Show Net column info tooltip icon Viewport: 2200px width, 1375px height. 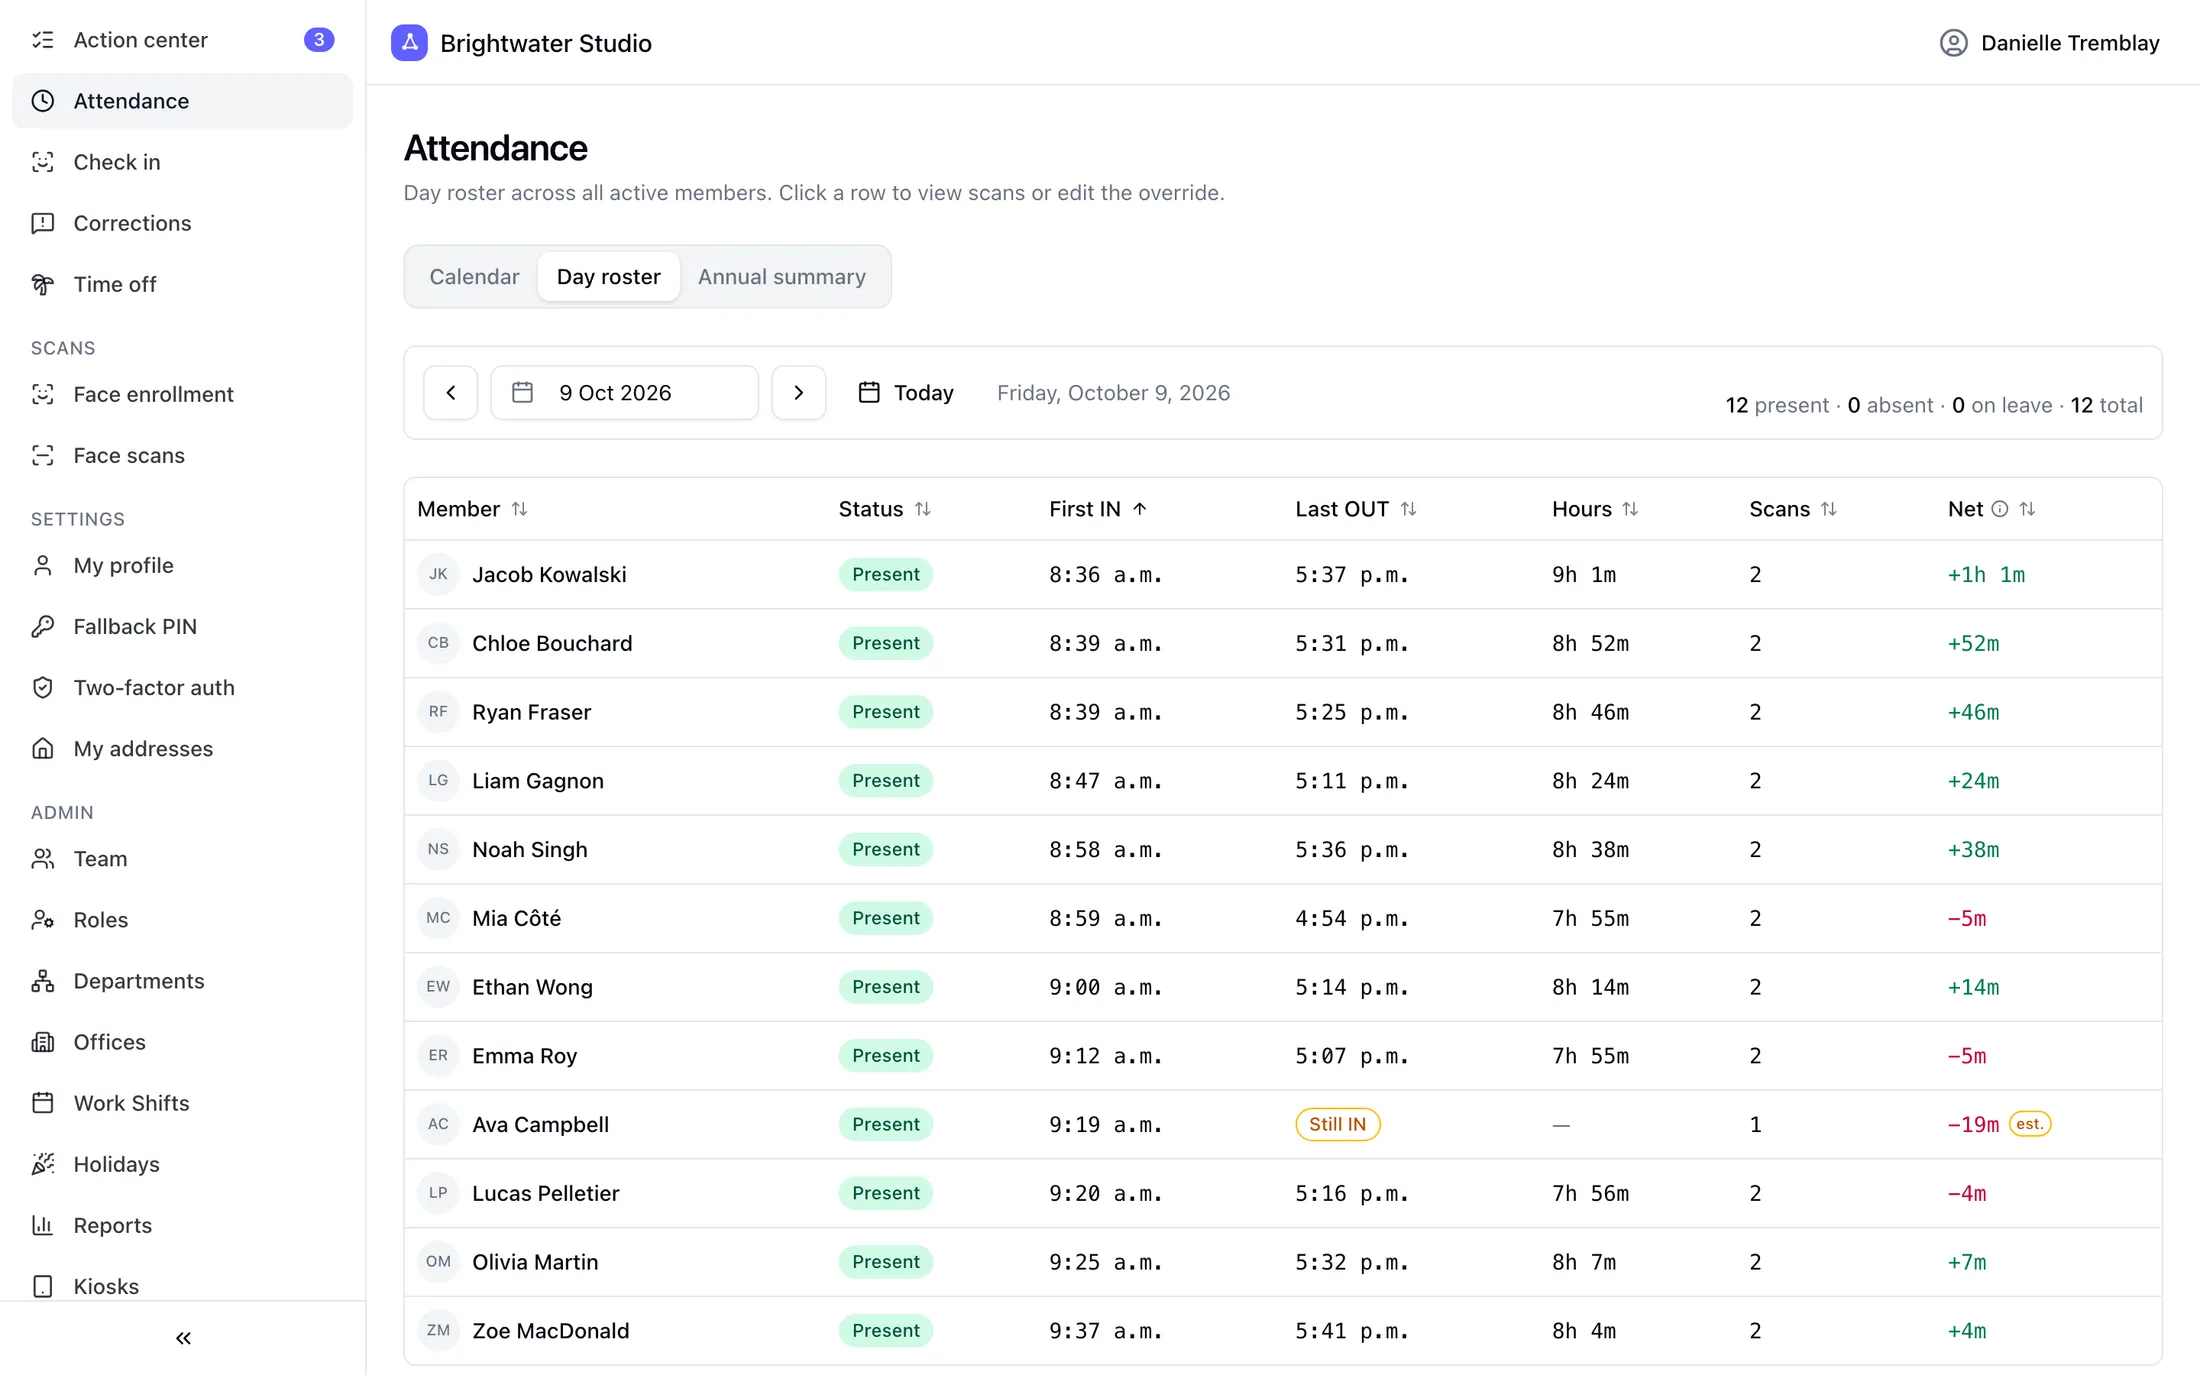click(1999, 509)
